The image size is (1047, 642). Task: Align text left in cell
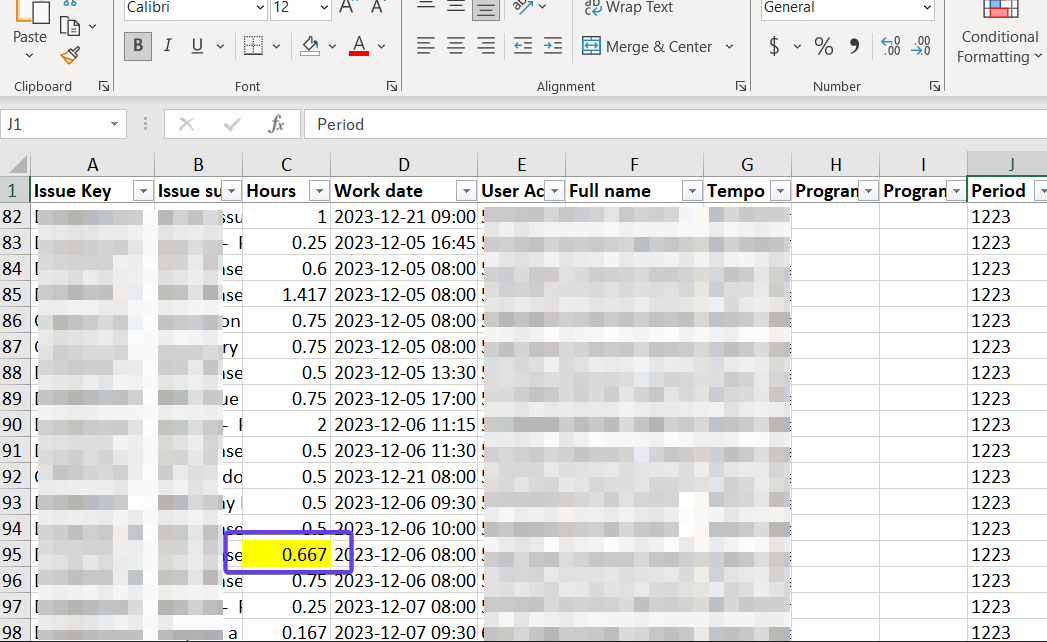point(426,46)
